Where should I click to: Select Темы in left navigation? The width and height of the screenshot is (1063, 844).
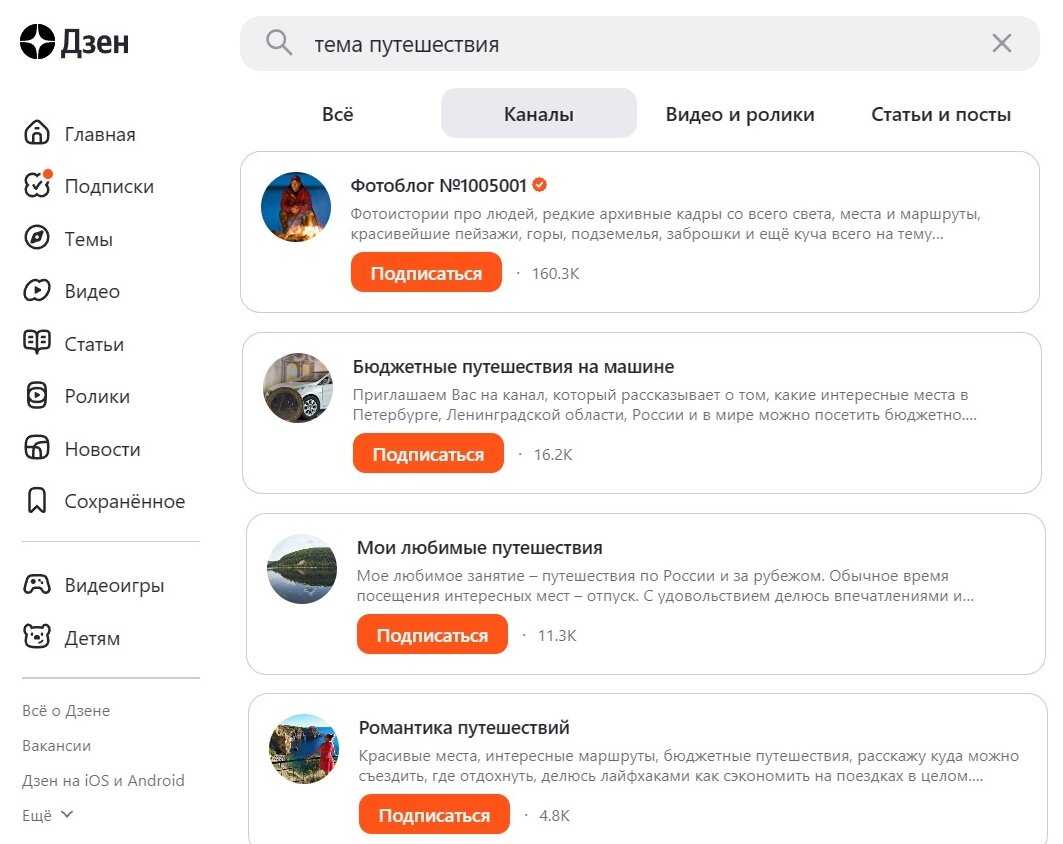[x=89, y=239]
